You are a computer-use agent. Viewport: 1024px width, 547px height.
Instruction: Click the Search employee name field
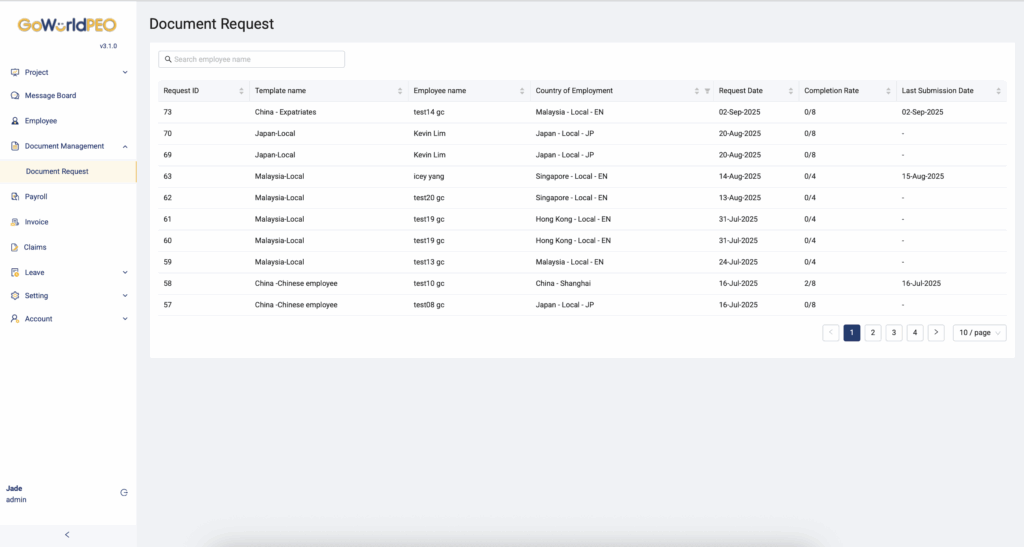[x=252, y=59]
